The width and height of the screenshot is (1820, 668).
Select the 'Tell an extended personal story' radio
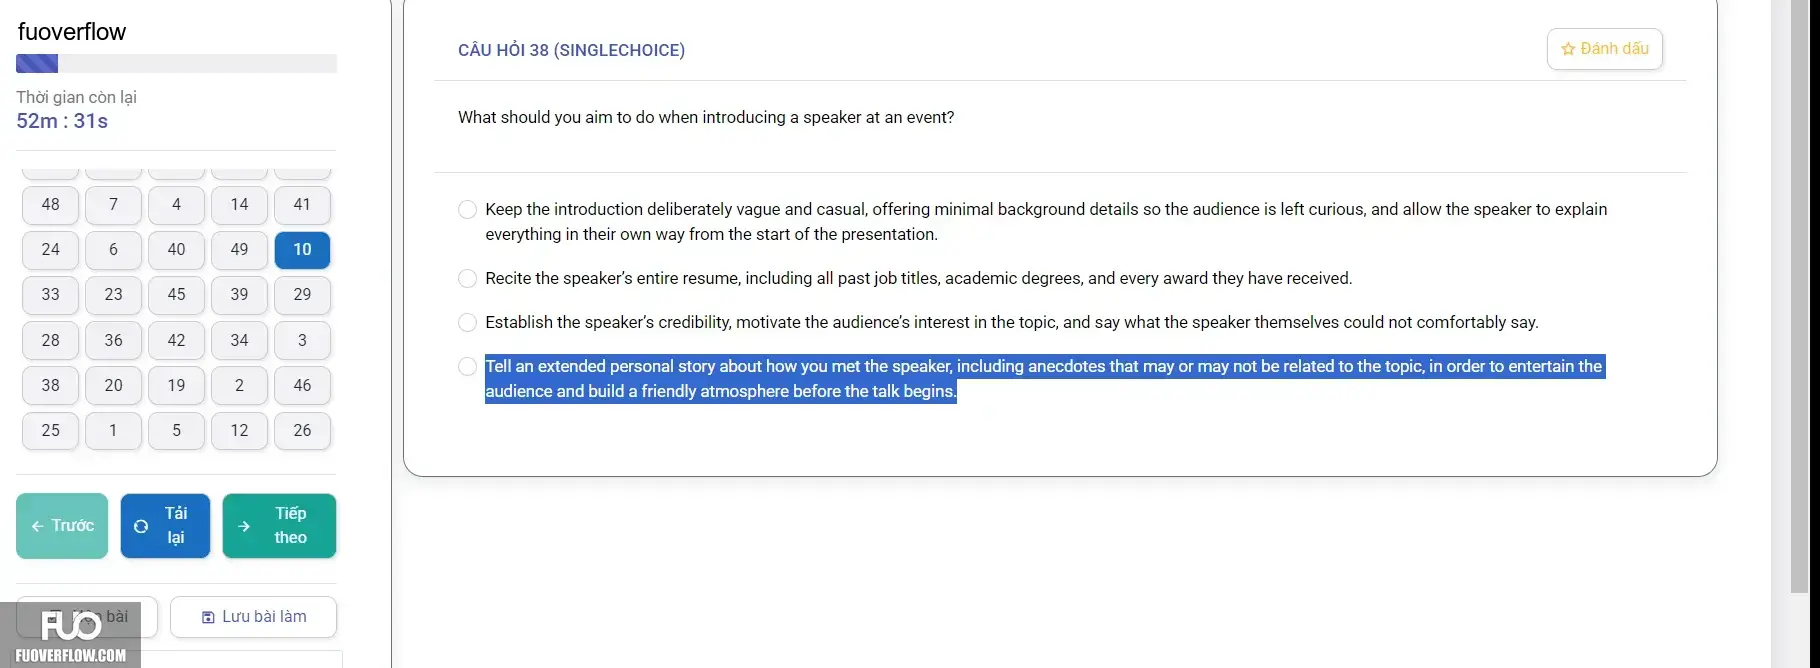pos(467,366)
